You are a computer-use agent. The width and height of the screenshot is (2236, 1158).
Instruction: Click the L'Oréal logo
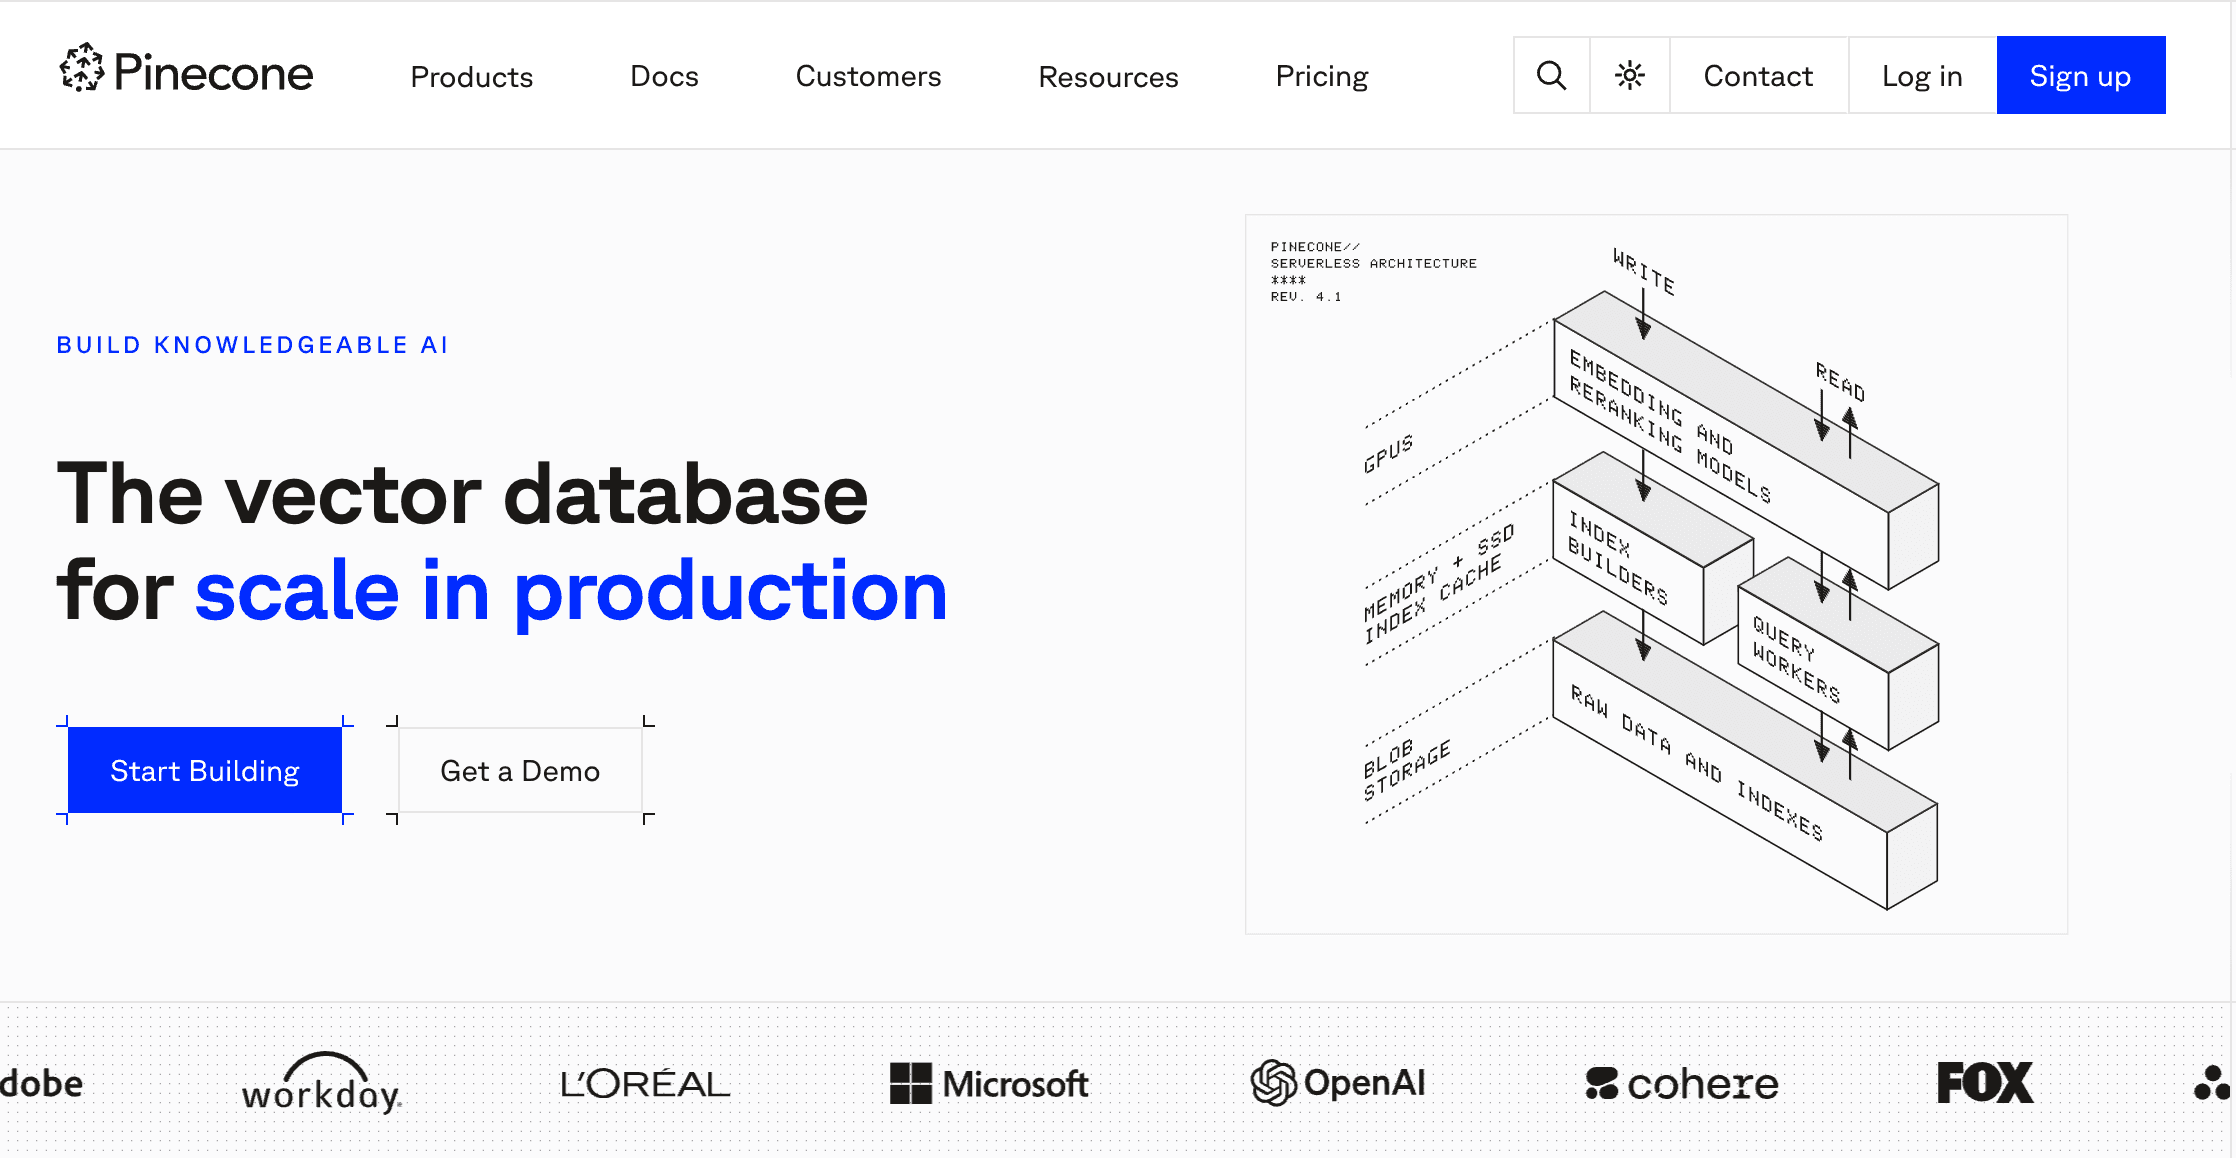pyautogui.click(x=645, y=1083)
